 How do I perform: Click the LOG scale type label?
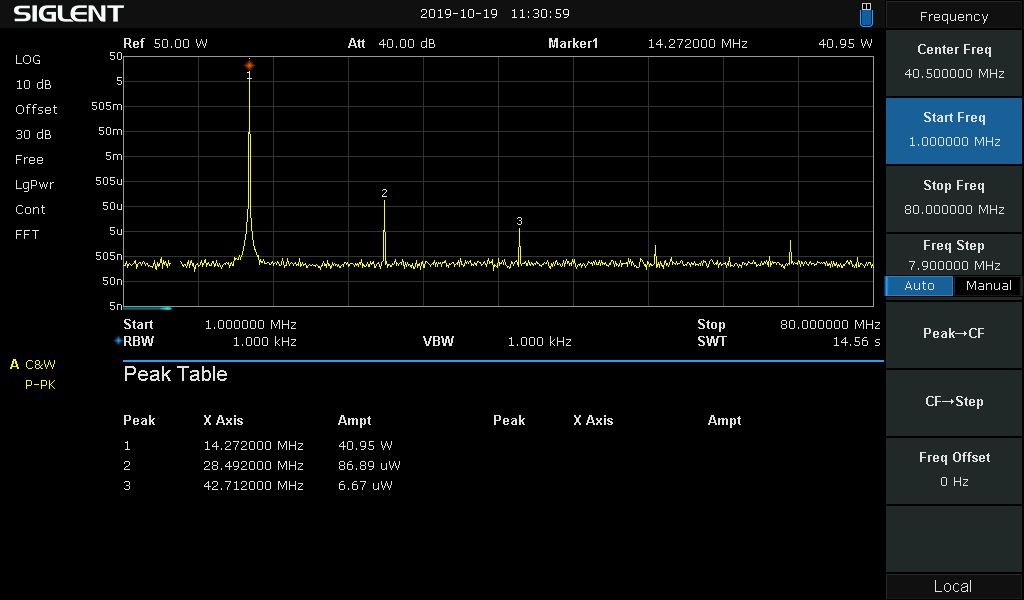27,59
